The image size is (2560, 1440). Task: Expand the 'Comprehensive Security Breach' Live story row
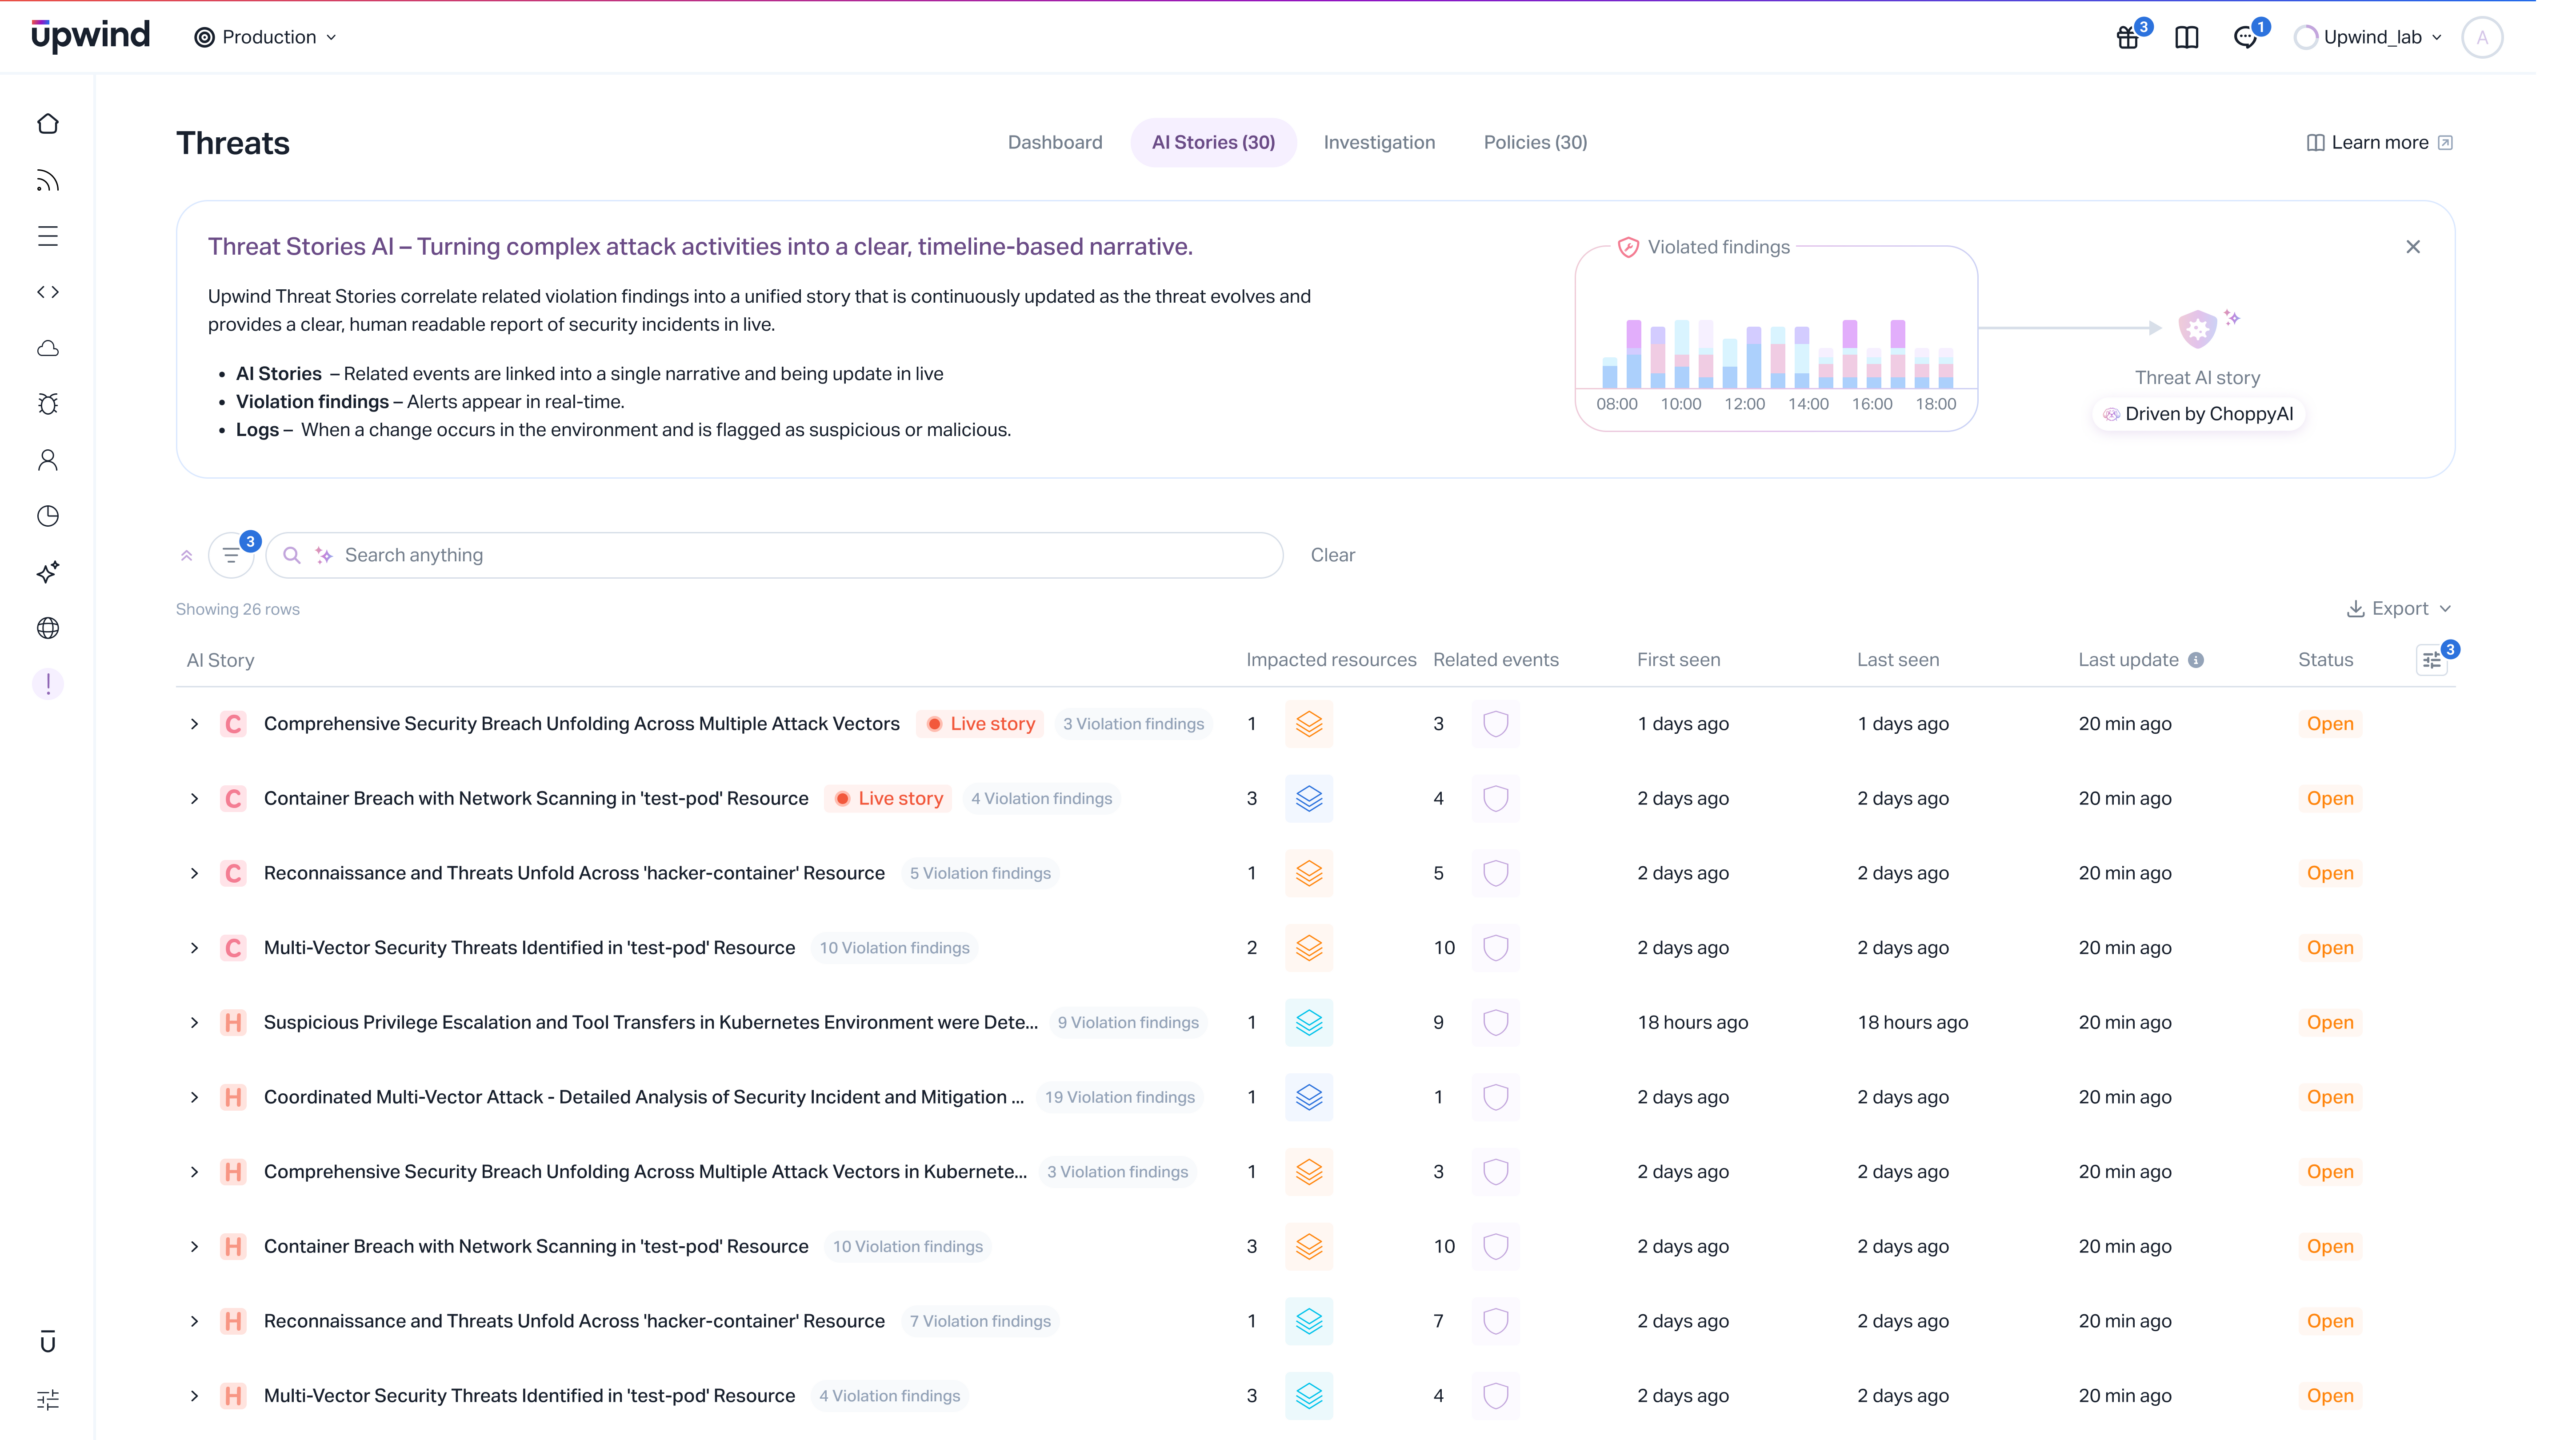click(x=194, y=724)
